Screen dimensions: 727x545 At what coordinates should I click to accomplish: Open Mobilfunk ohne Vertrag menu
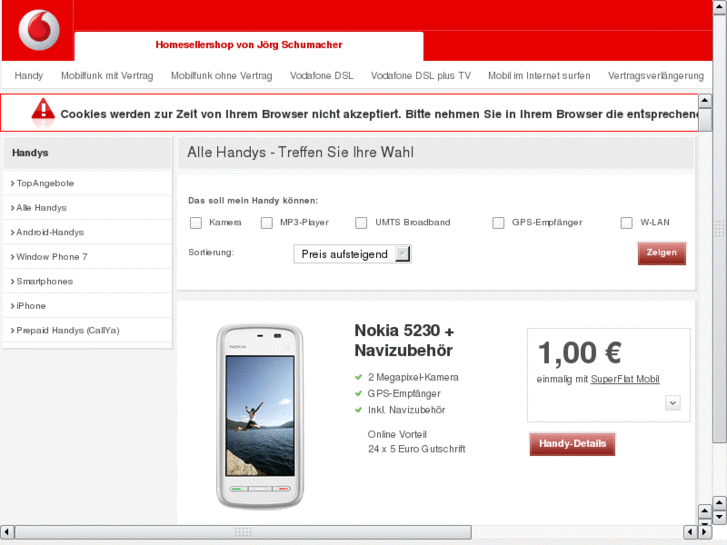click(x=222, y=76)
